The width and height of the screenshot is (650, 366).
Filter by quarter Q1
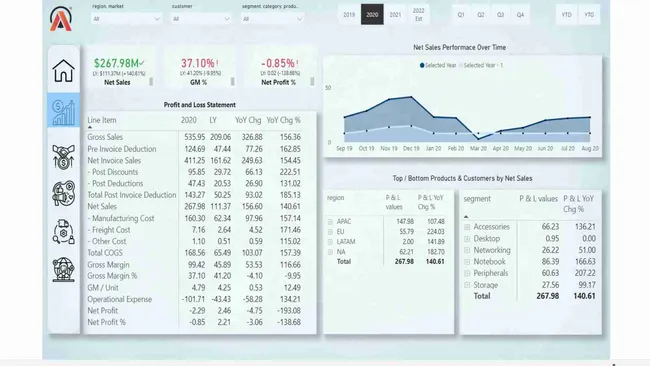461,15
